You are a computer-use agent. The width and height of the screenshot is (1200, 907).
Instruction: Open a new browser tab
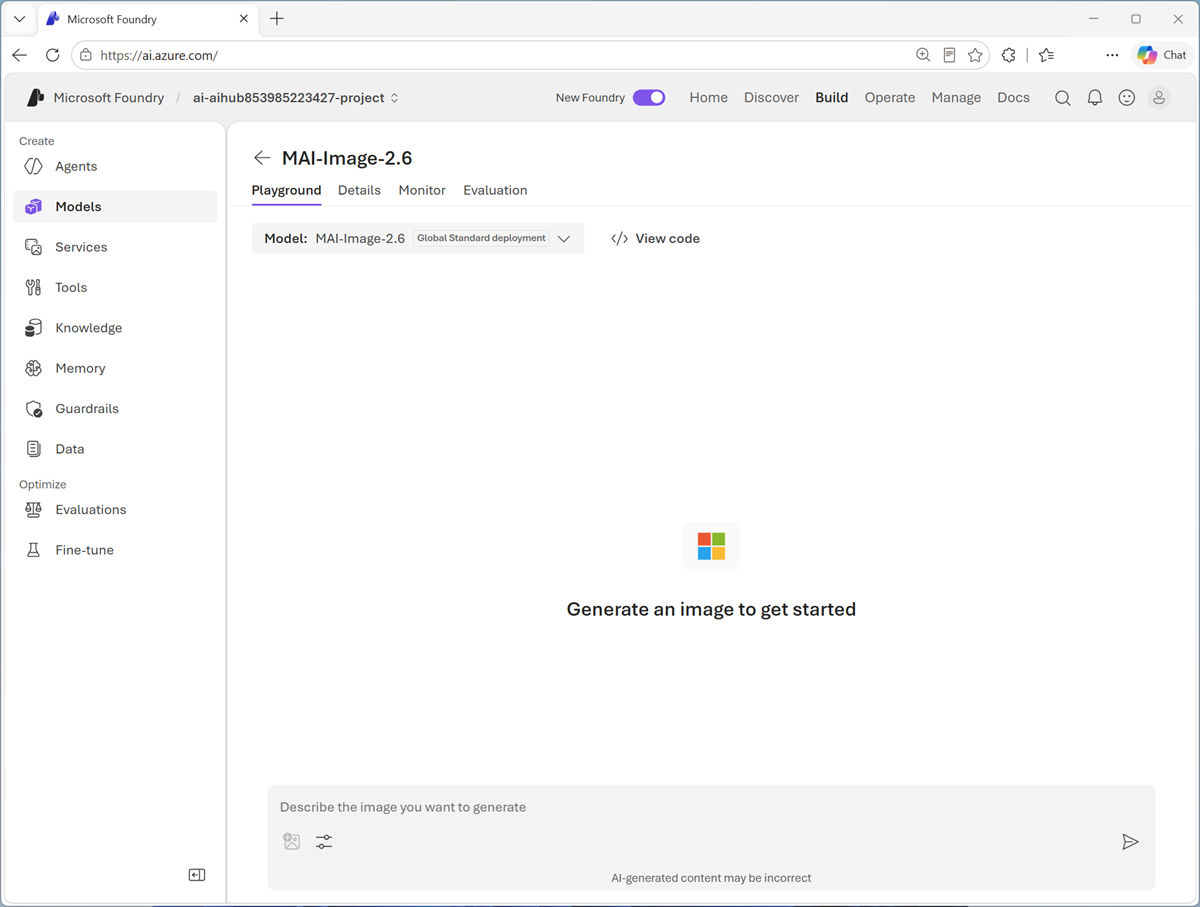pos(277,19)
